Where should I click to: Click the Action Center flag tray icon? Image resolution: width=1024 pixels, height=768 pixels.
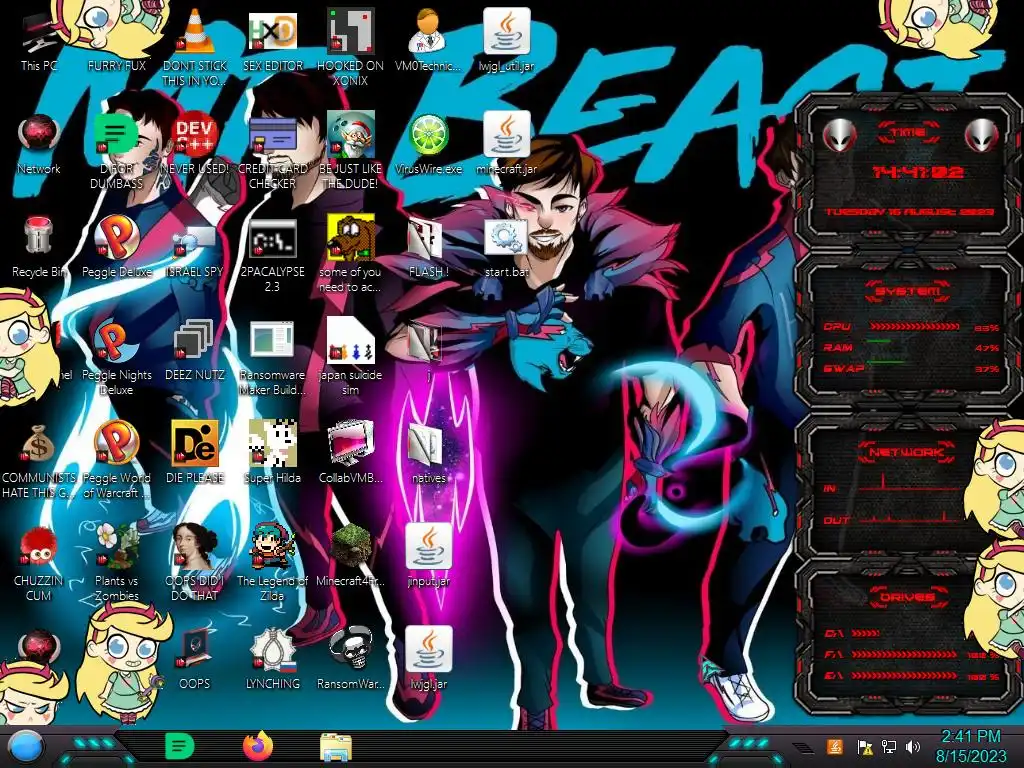tap(864, 747)
